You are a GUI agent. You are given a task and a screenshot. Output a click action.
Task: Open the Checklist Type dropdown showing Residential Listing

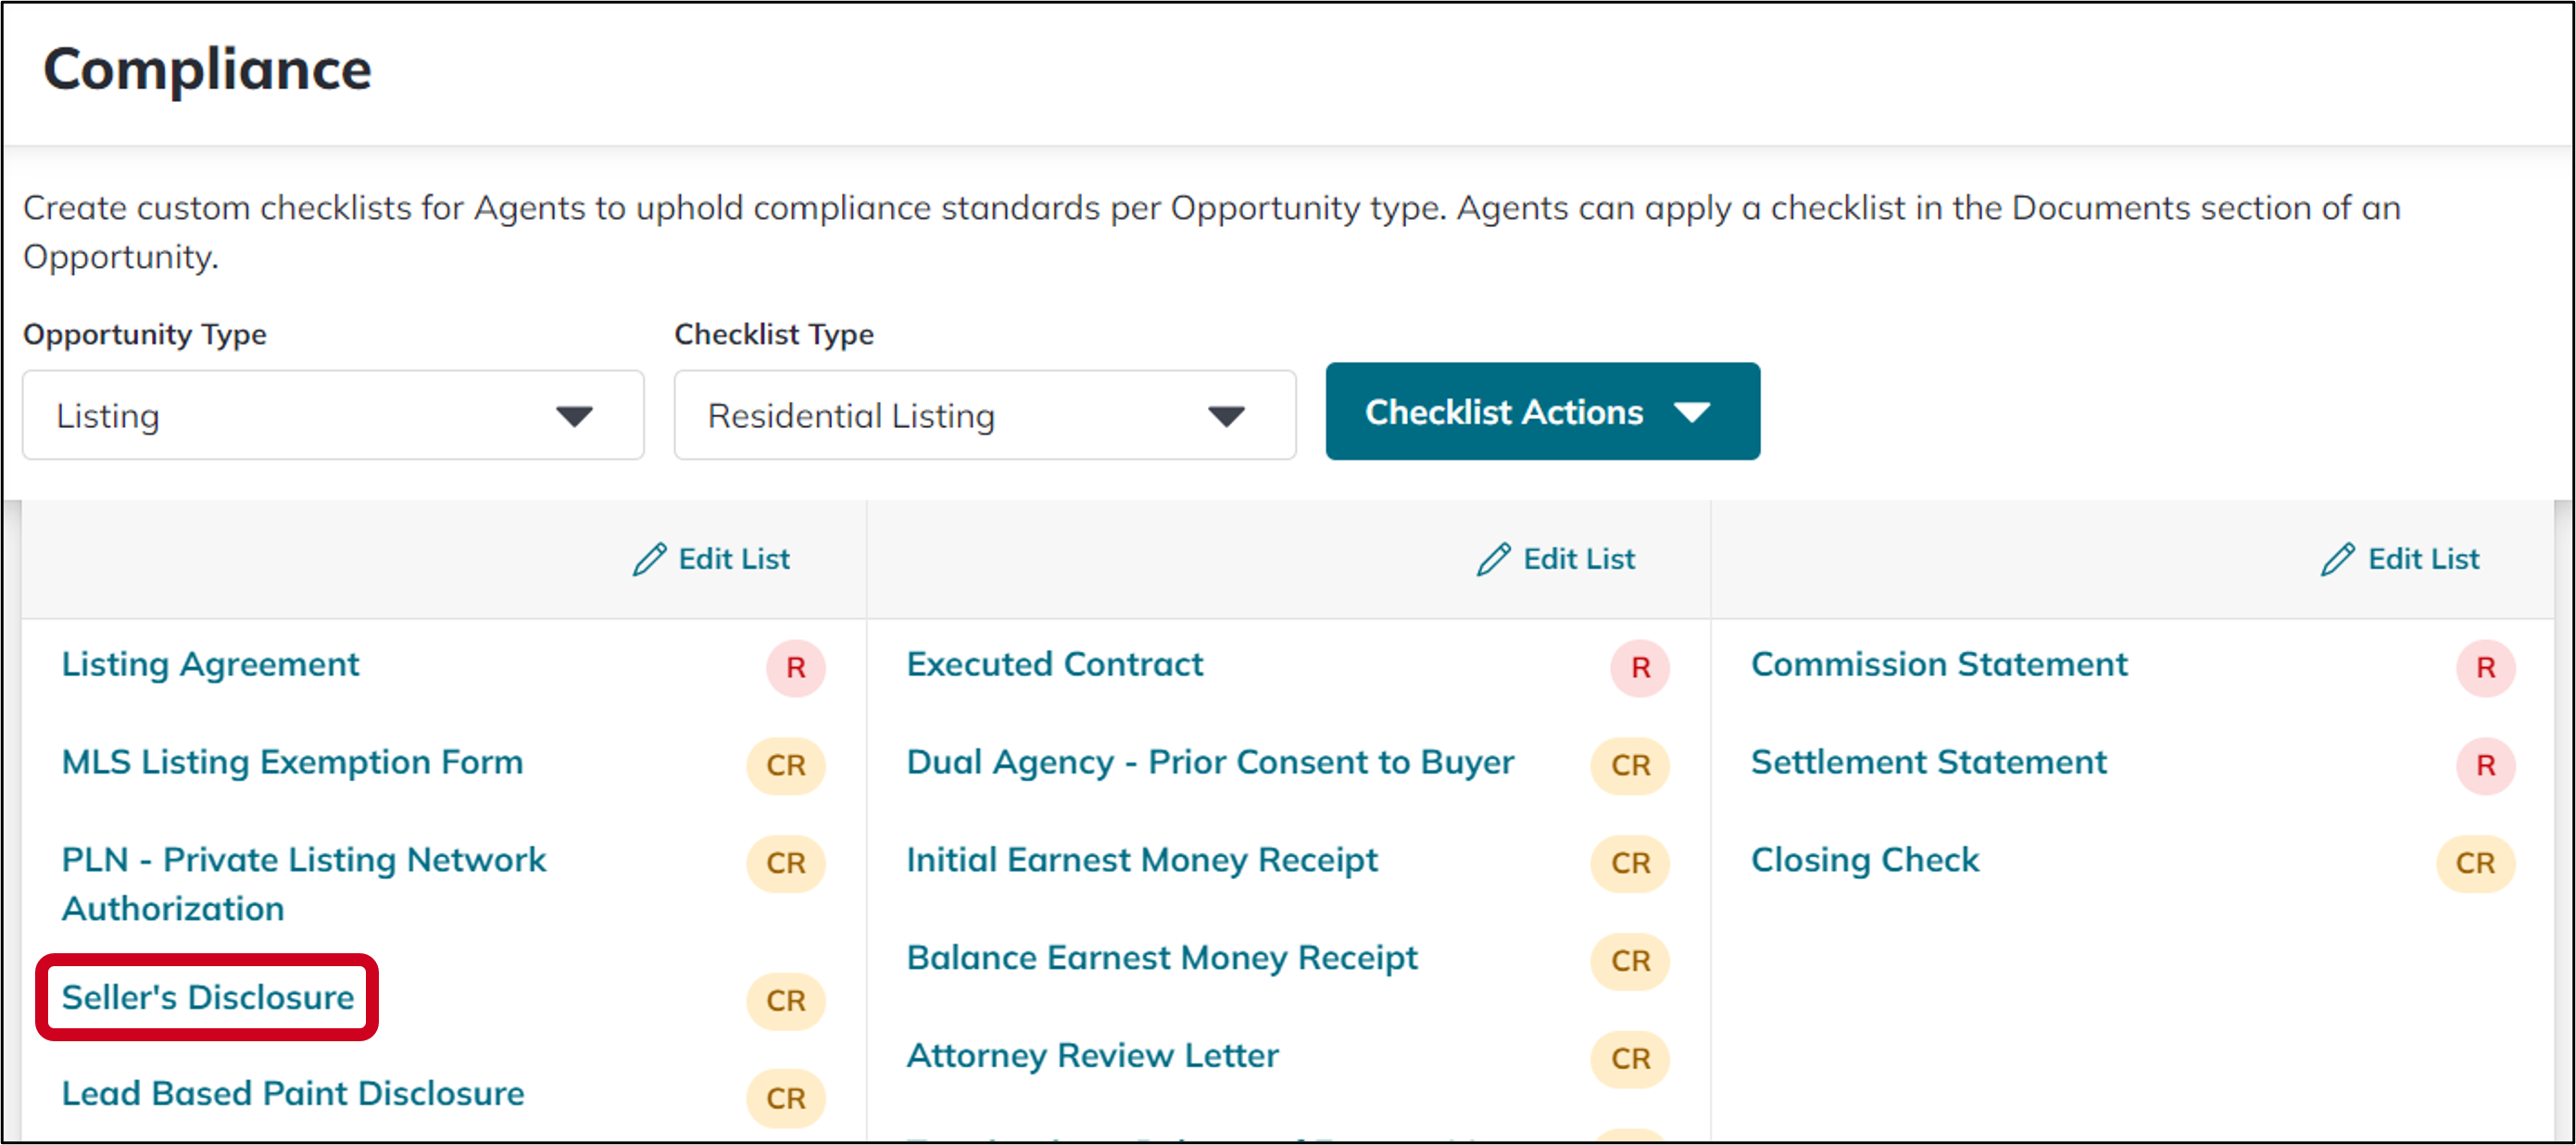(x=984, y=414)
